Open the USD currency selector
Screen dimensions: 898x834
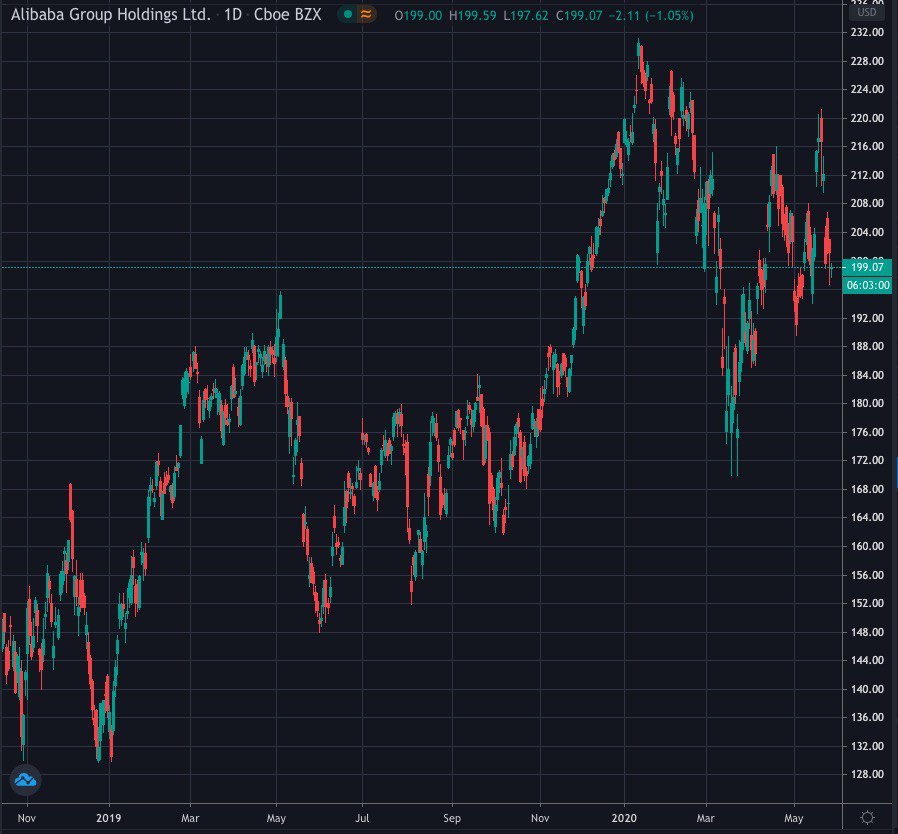coord(867,11)
